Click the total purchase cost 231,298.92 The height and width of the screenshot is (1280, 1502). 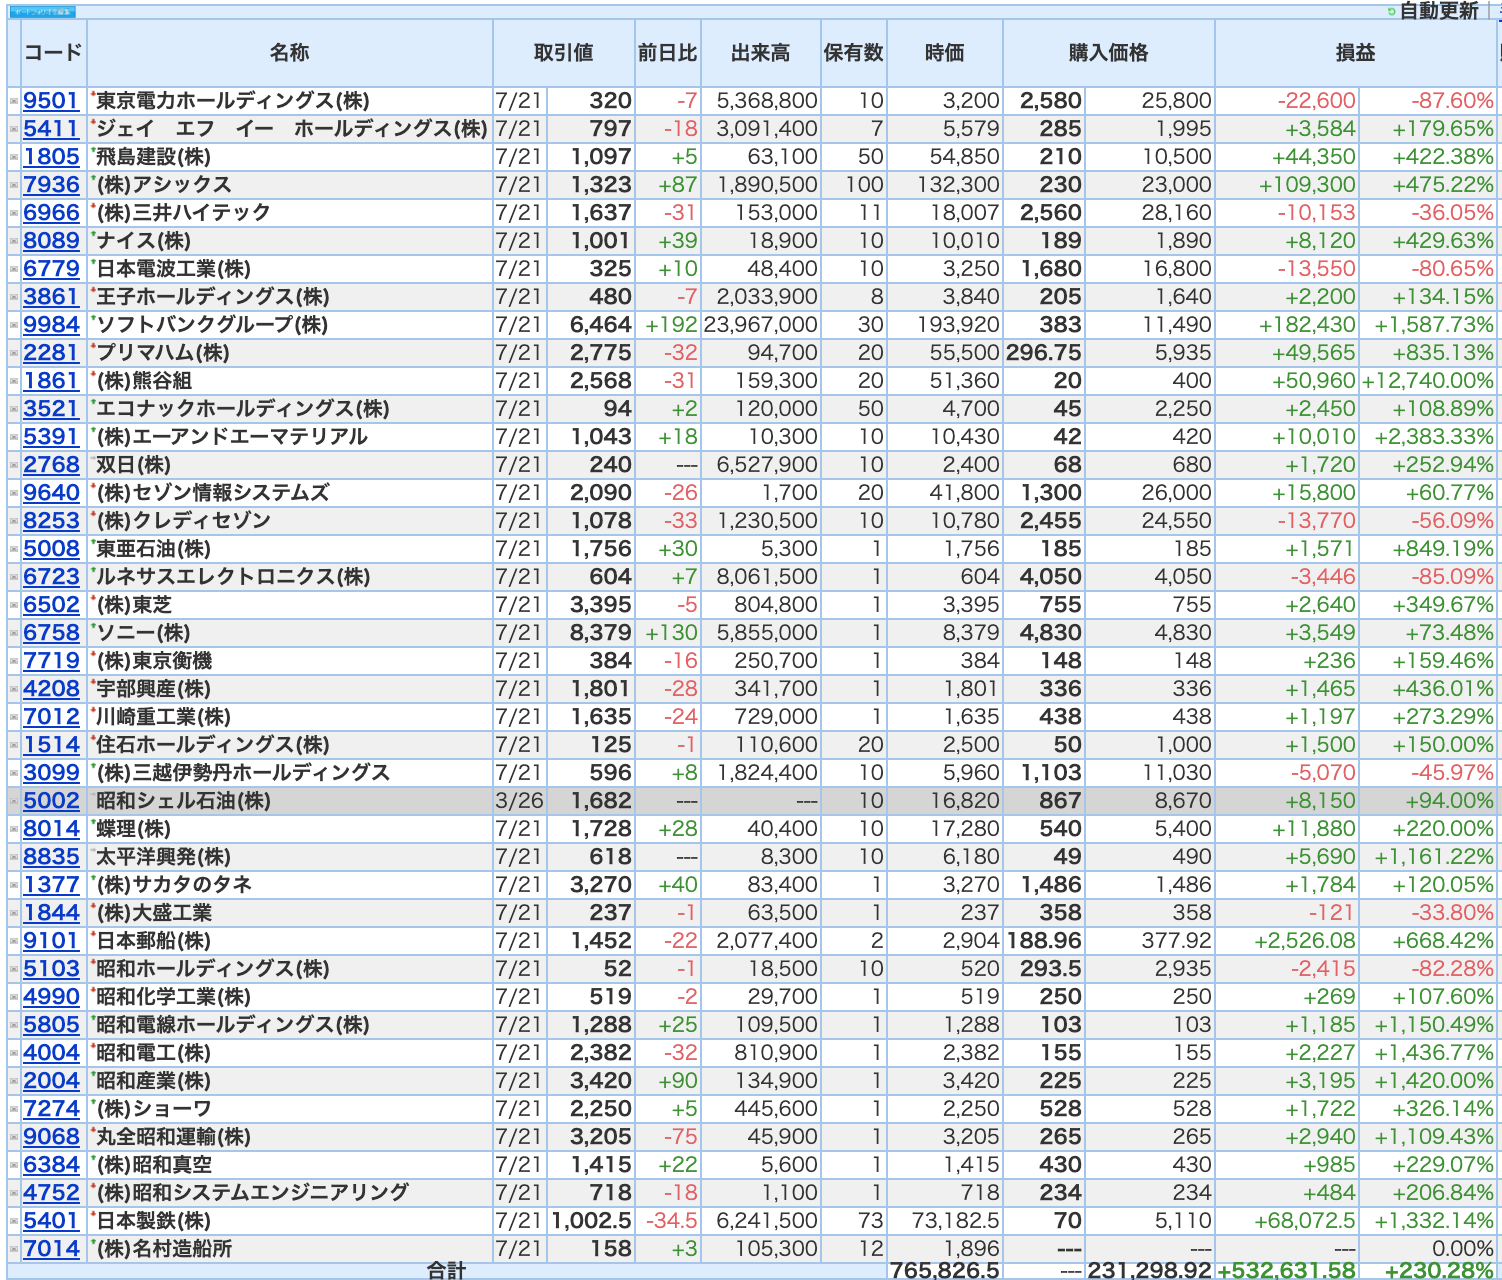click(x=1150, y=1270)
